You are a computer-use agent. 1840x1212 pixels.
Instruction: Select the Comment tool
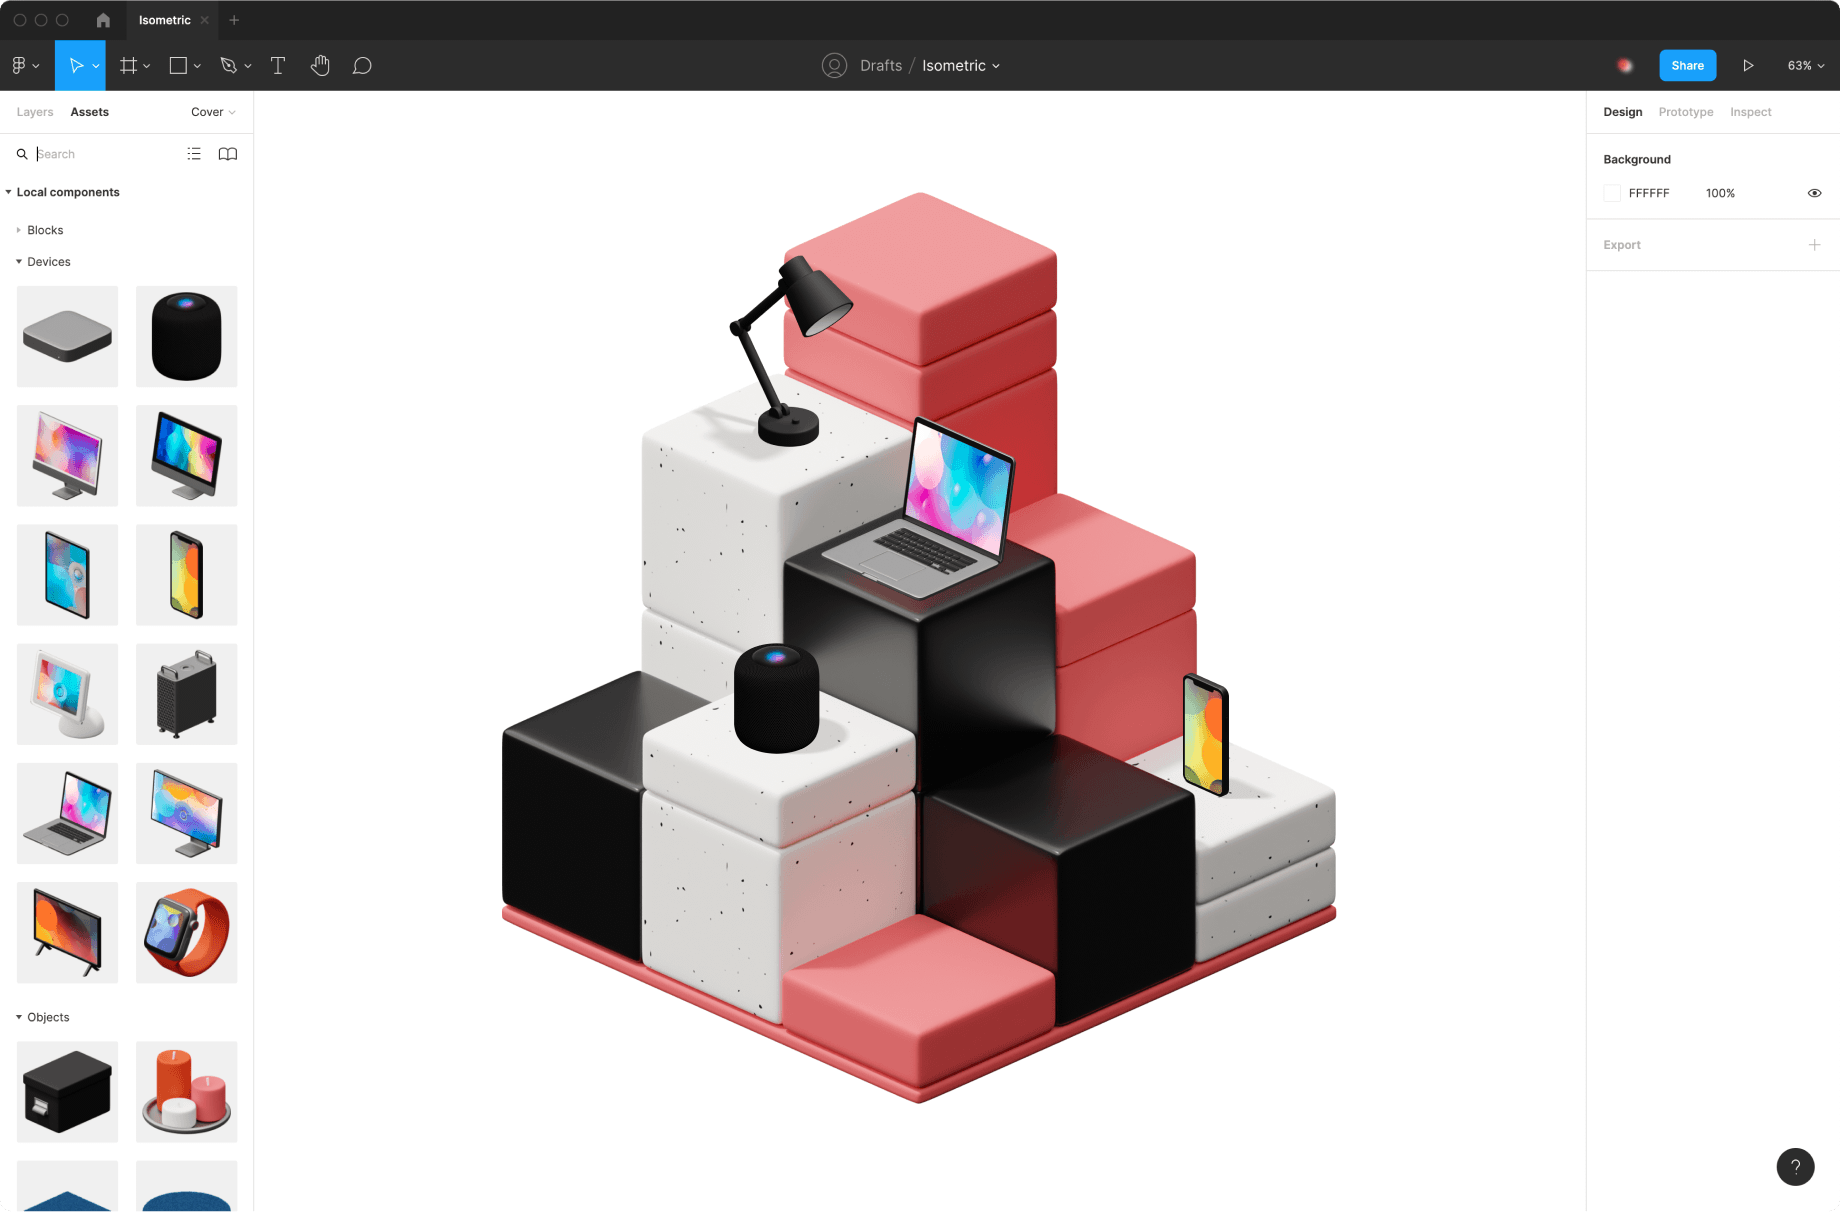362,66
